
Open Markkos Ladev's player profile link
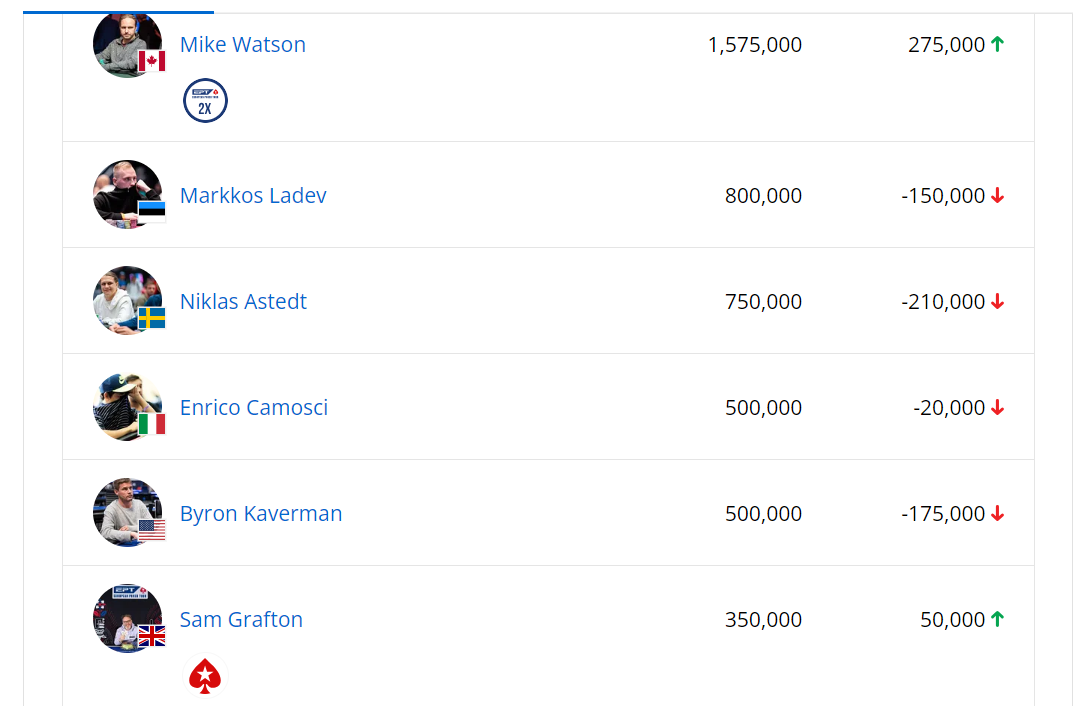click(253, 195)
